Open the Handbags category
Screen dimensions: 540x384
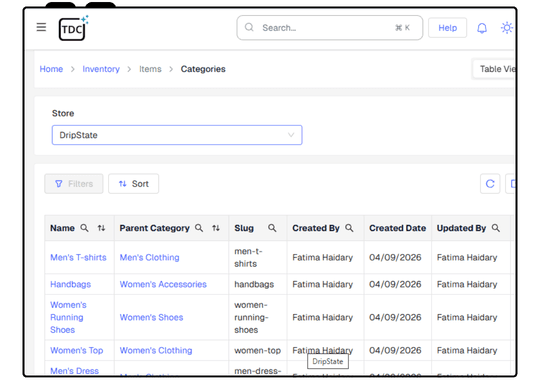71,284
